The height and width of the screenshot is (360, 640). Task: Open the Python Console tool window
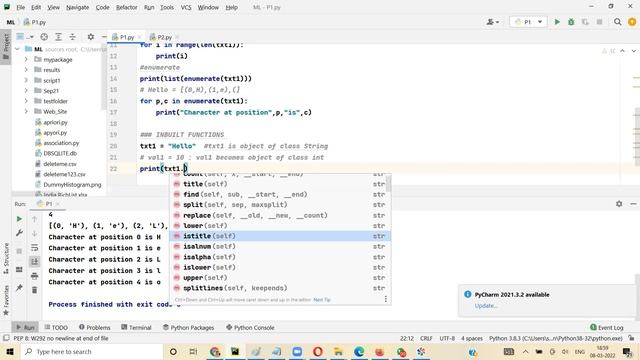pyautogui.click(x=250, y=327)
